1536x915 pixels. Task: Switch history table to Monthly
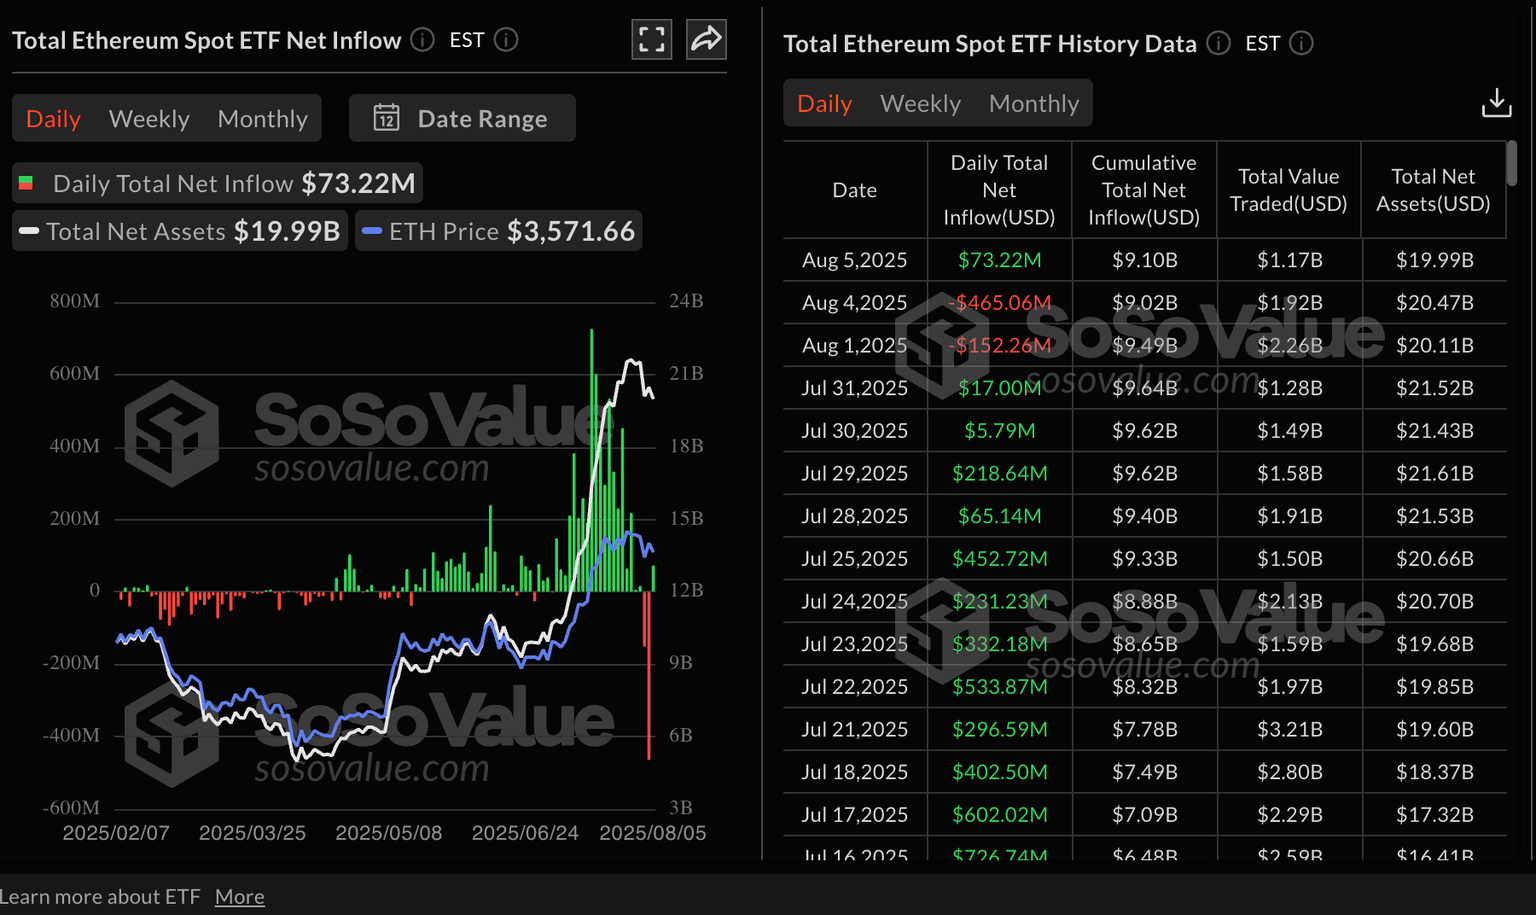coord(1033,104)
